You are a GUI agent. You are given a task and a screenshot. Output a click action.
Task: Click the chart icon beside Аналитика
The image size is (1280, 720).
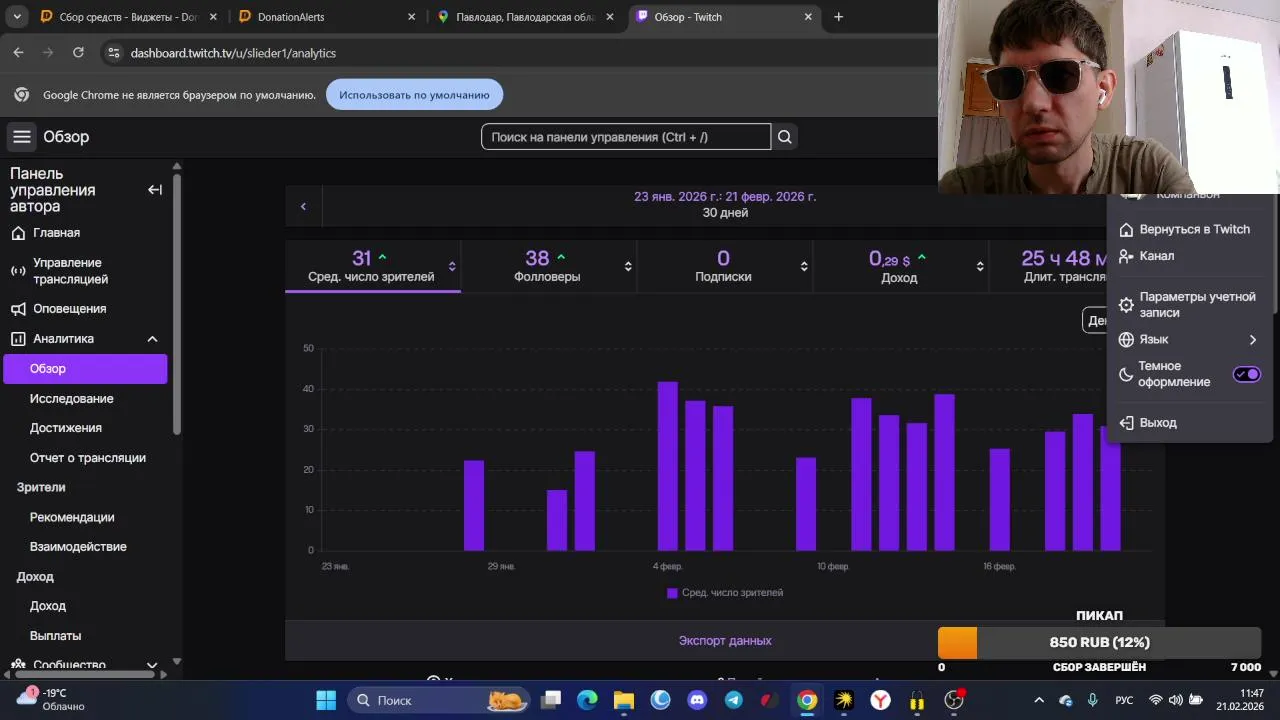pyautogui.click(x=18, y=339)
